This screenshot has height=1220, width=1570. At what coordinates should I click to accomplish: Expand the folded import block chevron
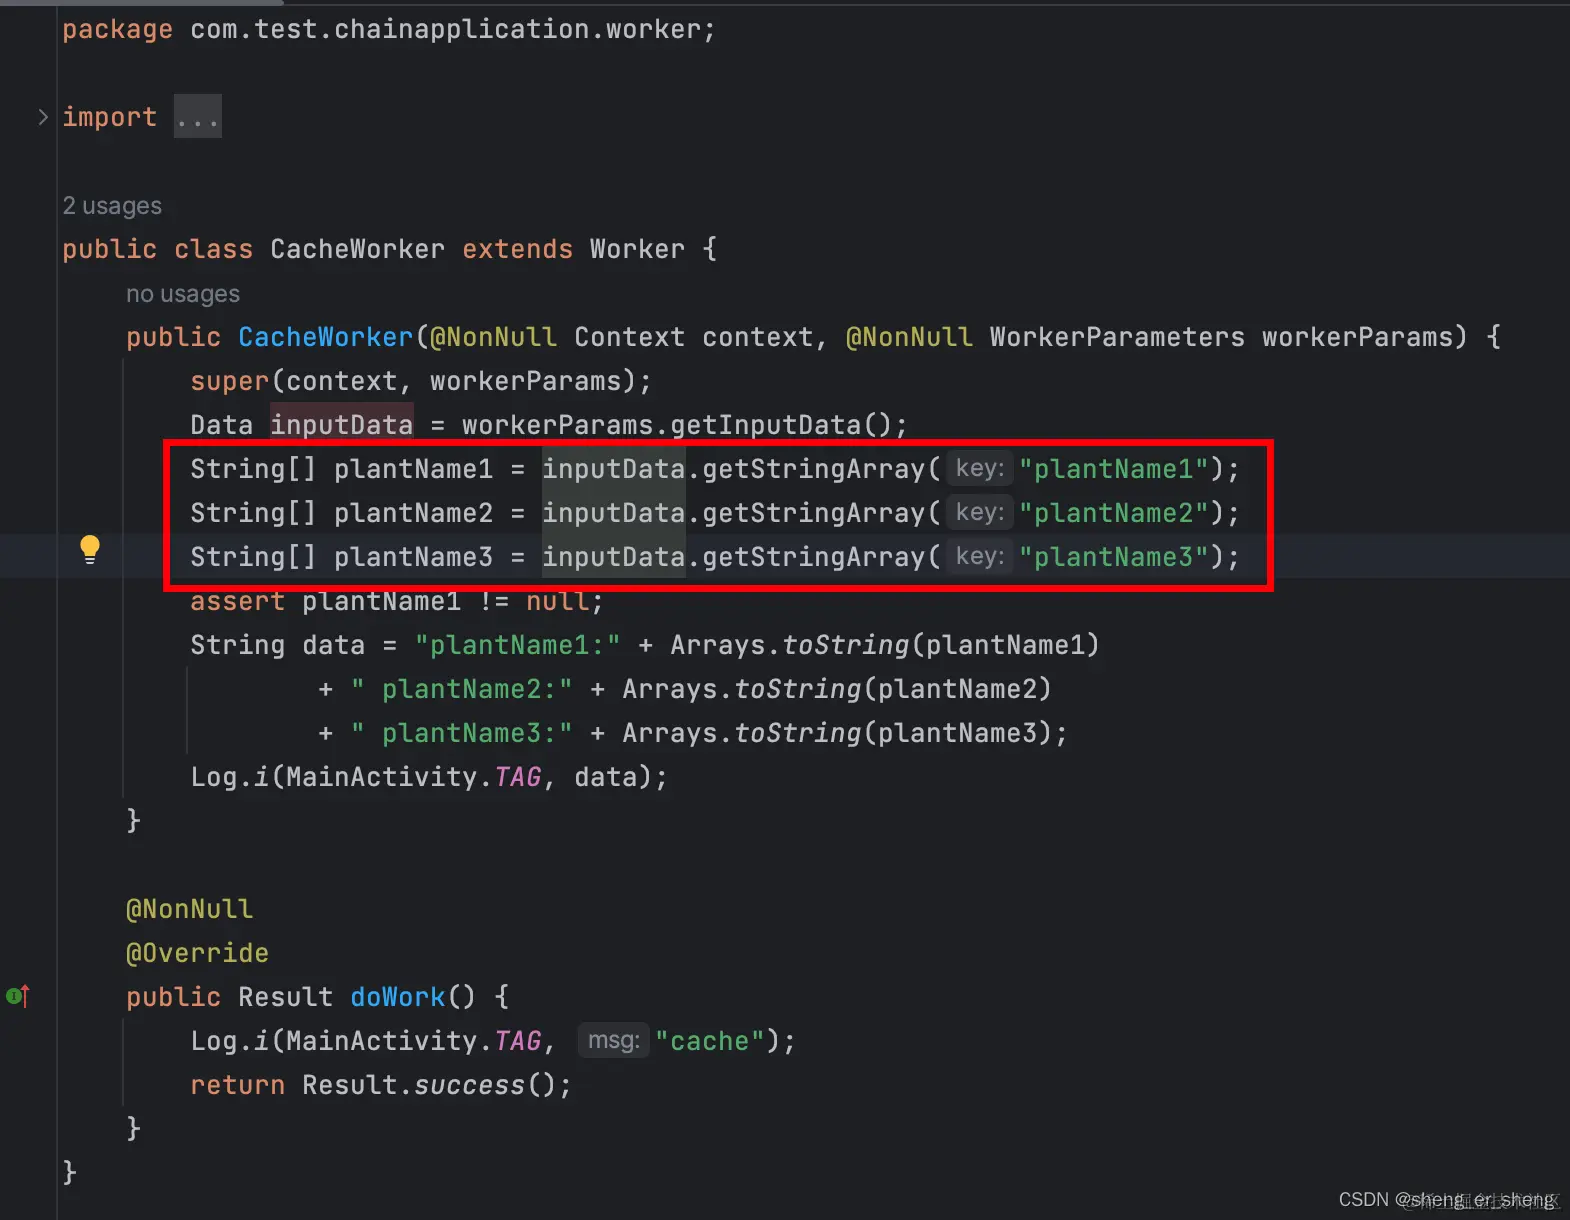pyautogui.click(x=43, y=117)
